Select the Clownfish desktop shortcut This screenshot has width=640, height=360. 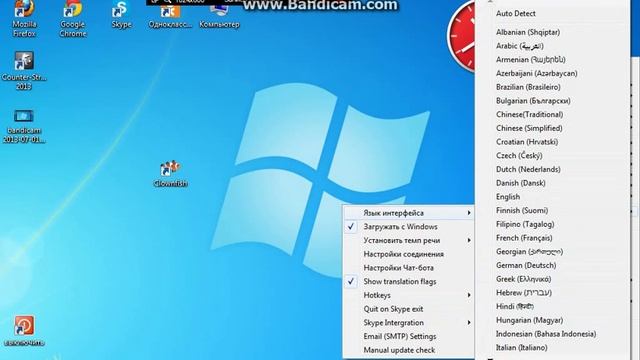170,174
